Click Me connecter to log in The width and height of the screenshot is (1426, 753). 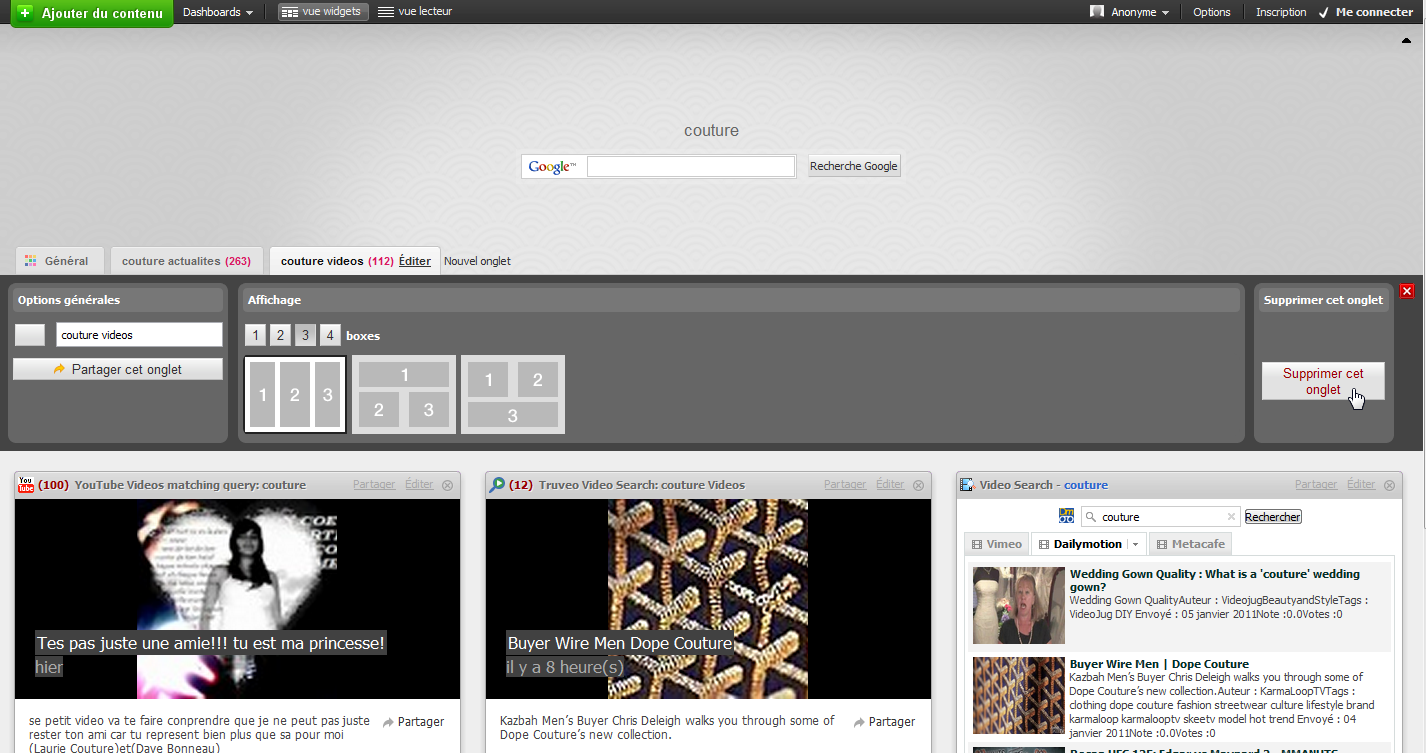point(1366,12)
